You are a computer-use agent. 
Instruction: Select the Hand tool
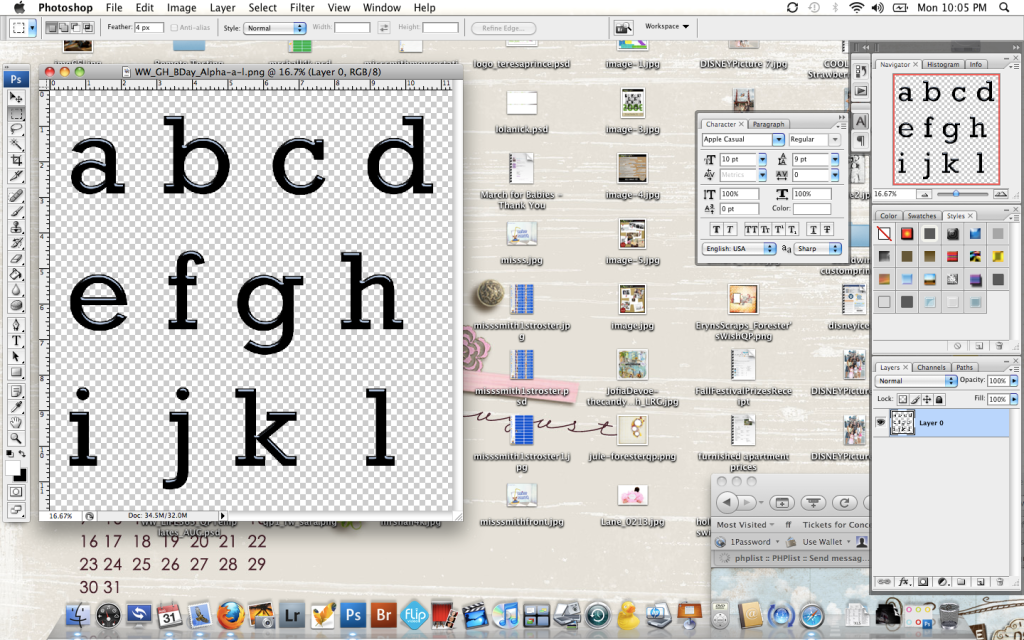coord(16,423)
